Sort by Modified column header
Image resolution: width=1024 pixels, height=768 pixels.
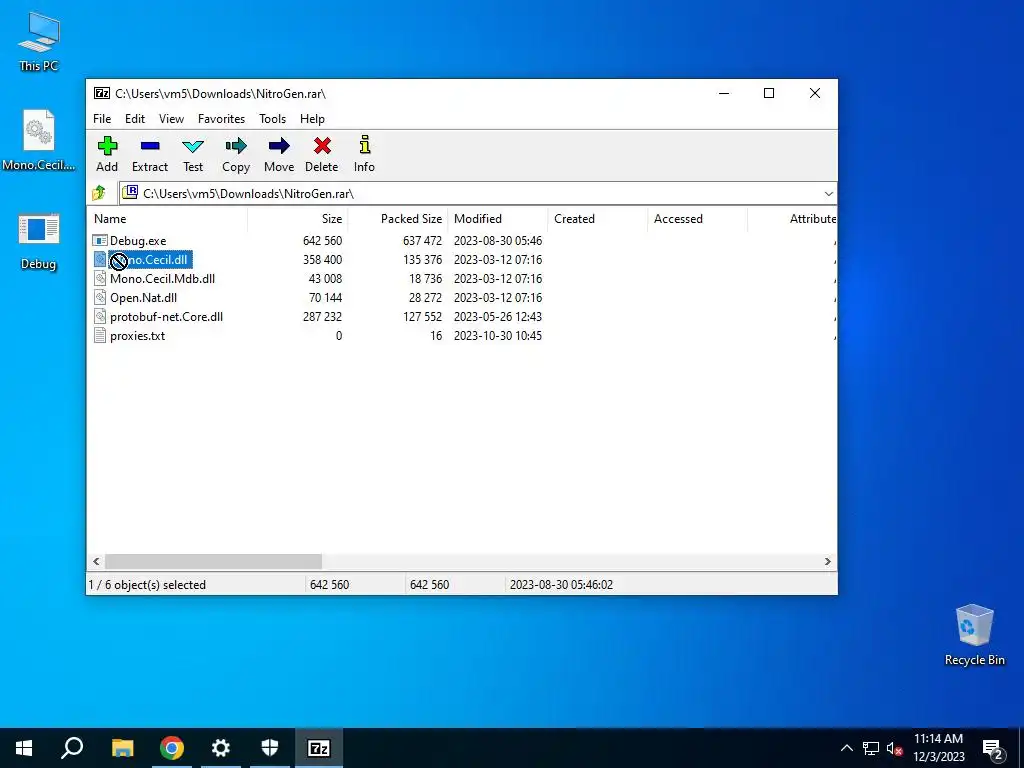point(498,219)
